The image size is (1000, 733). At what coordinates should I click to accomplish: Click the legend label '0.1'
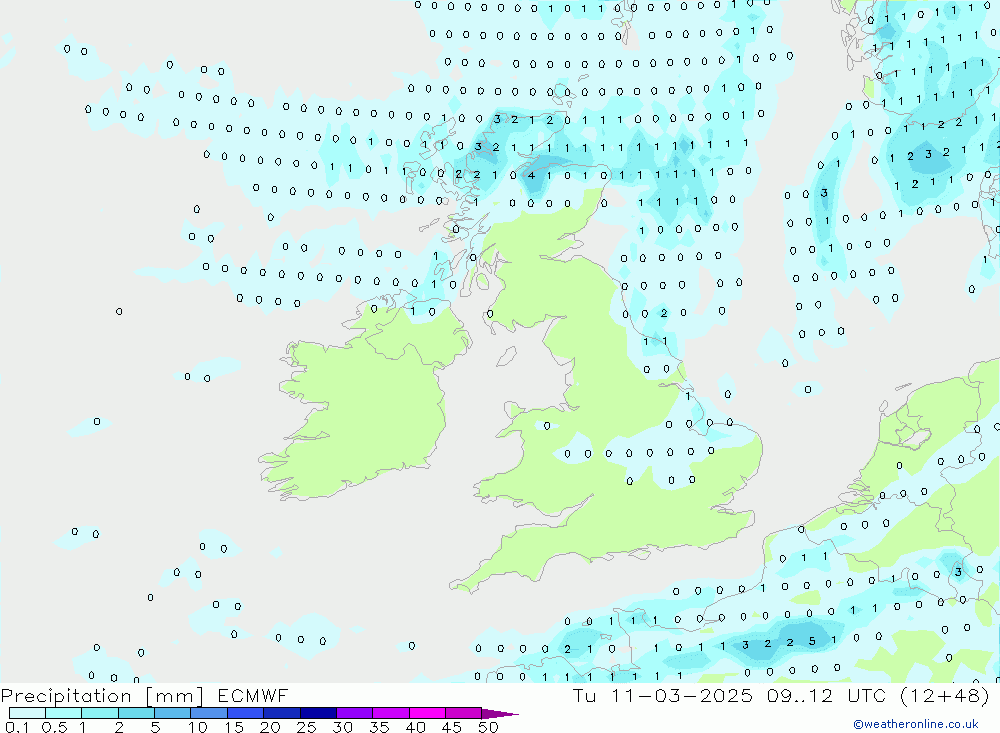[x=17, y=727]
